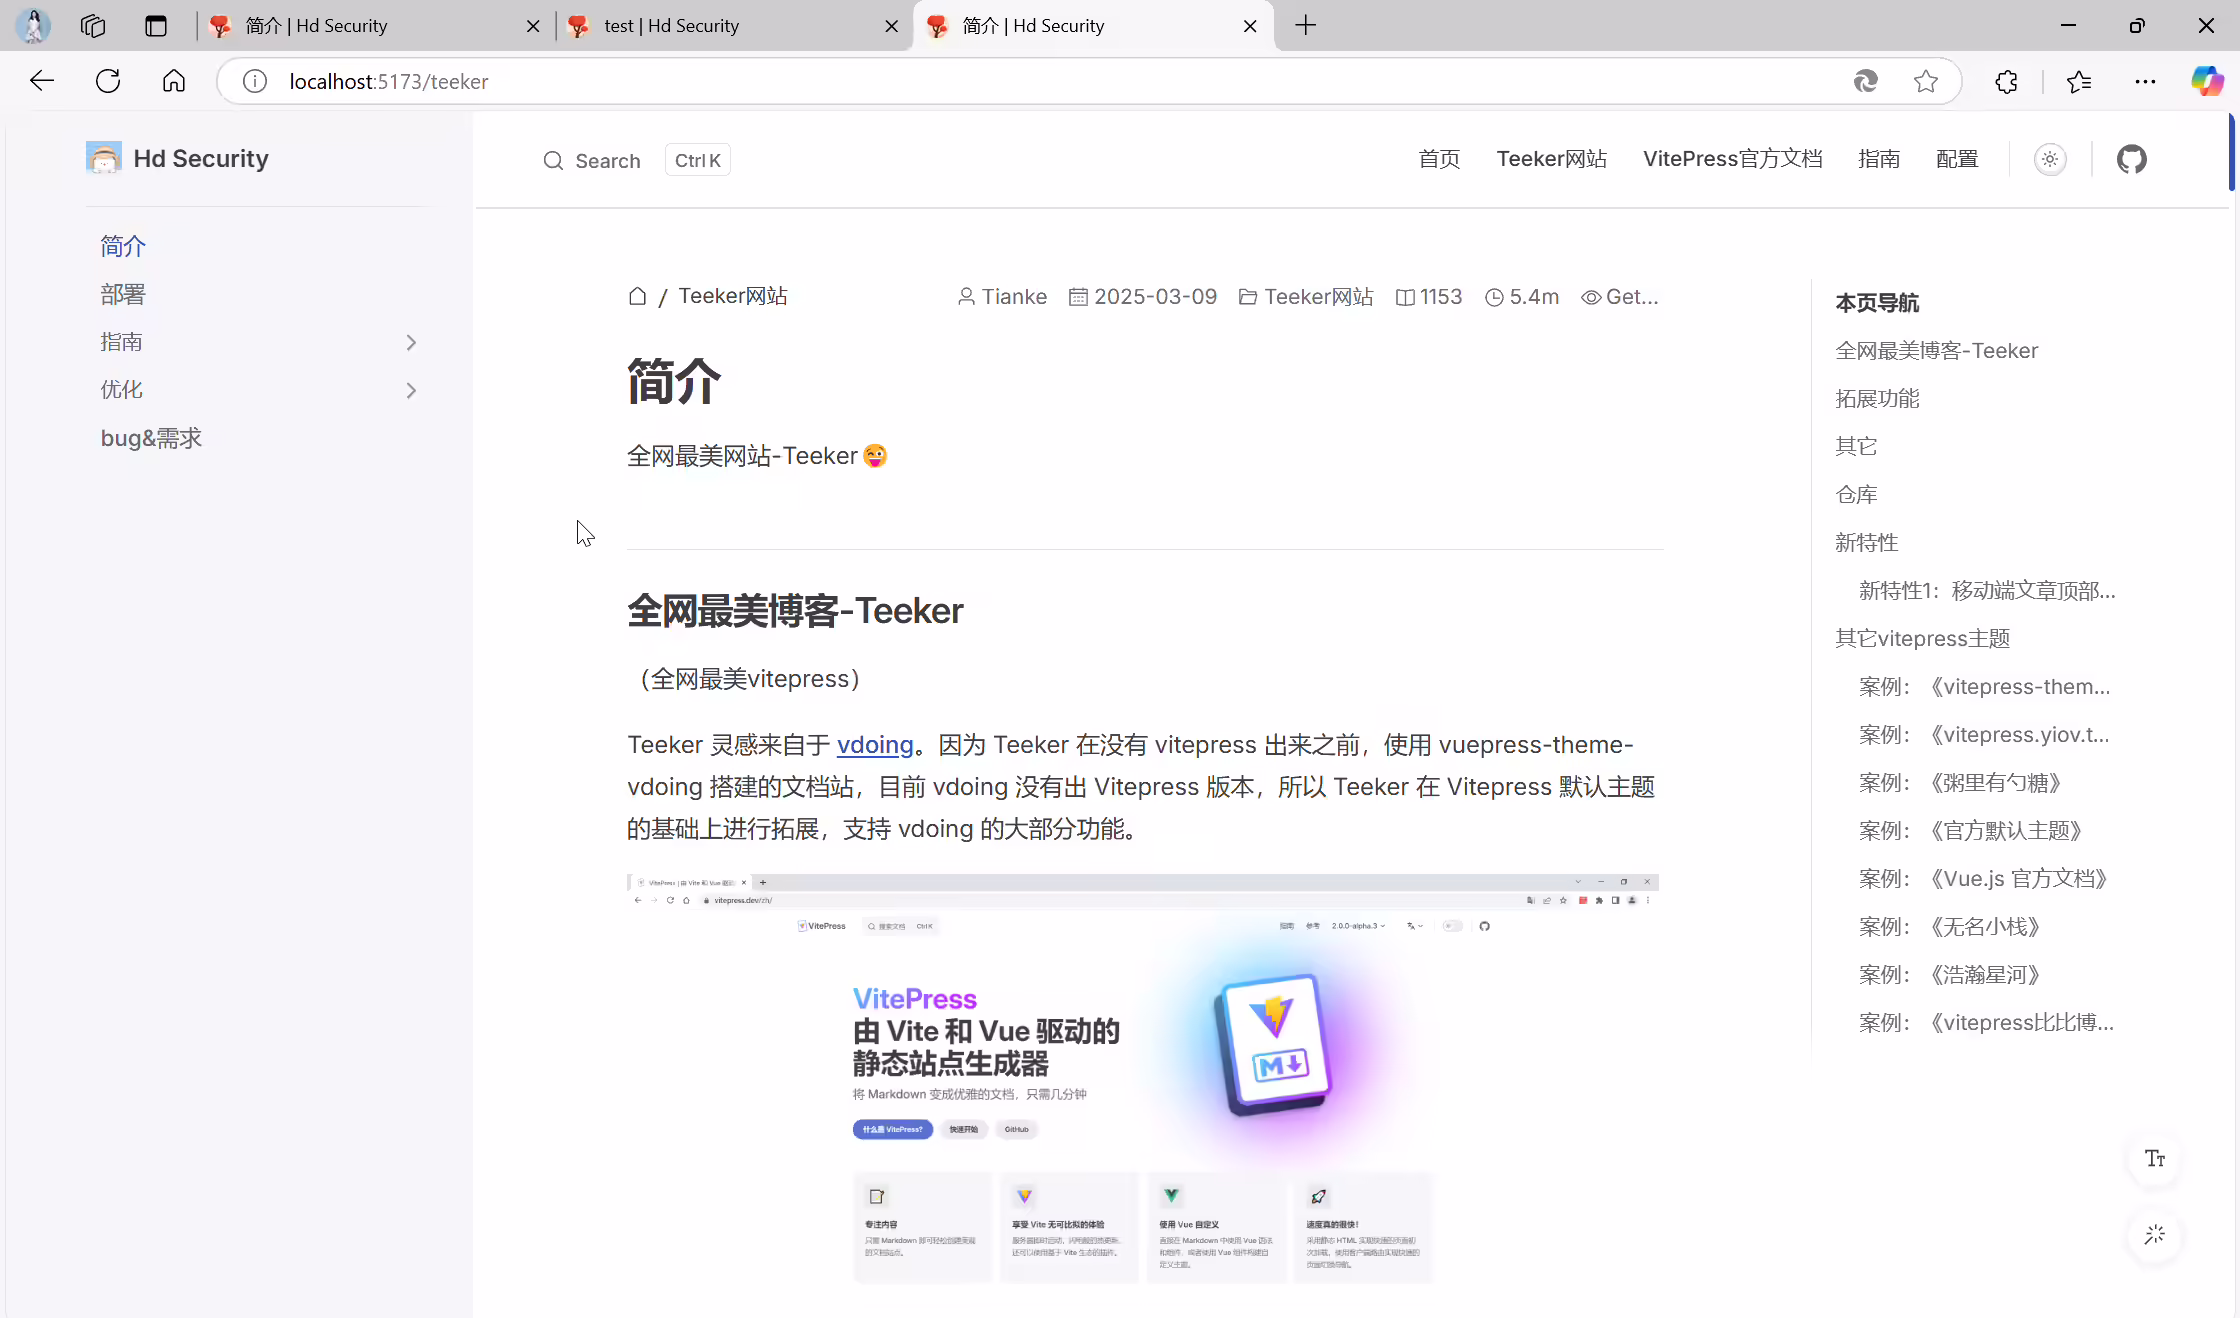Open VitePress官方文档 in the top navigation

(x=1733, y=159)
